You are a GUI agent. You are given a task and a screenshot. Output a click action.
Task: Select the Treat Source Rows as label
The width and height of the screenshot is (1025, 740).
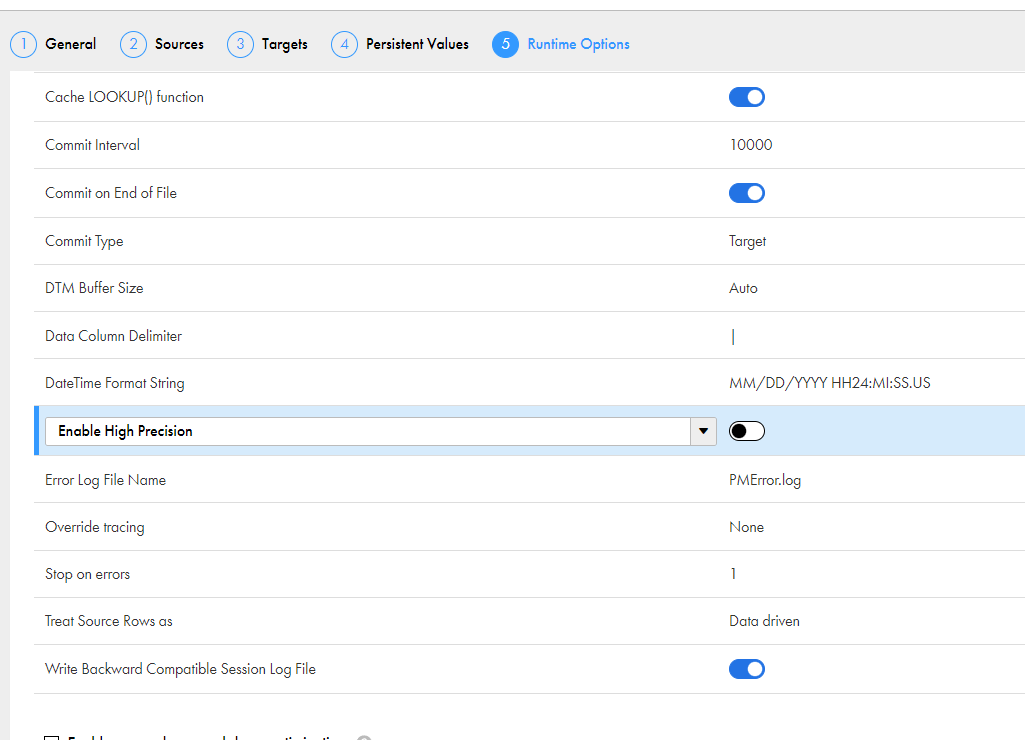pos(109,621)
